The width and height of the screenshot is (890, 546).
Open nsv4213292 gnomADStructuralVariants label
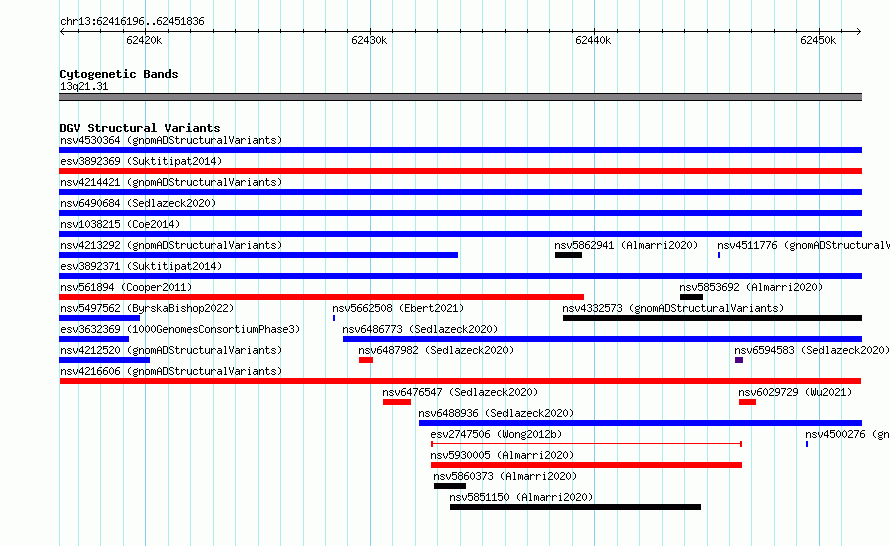pyautogui.click(x=171, y=245)
